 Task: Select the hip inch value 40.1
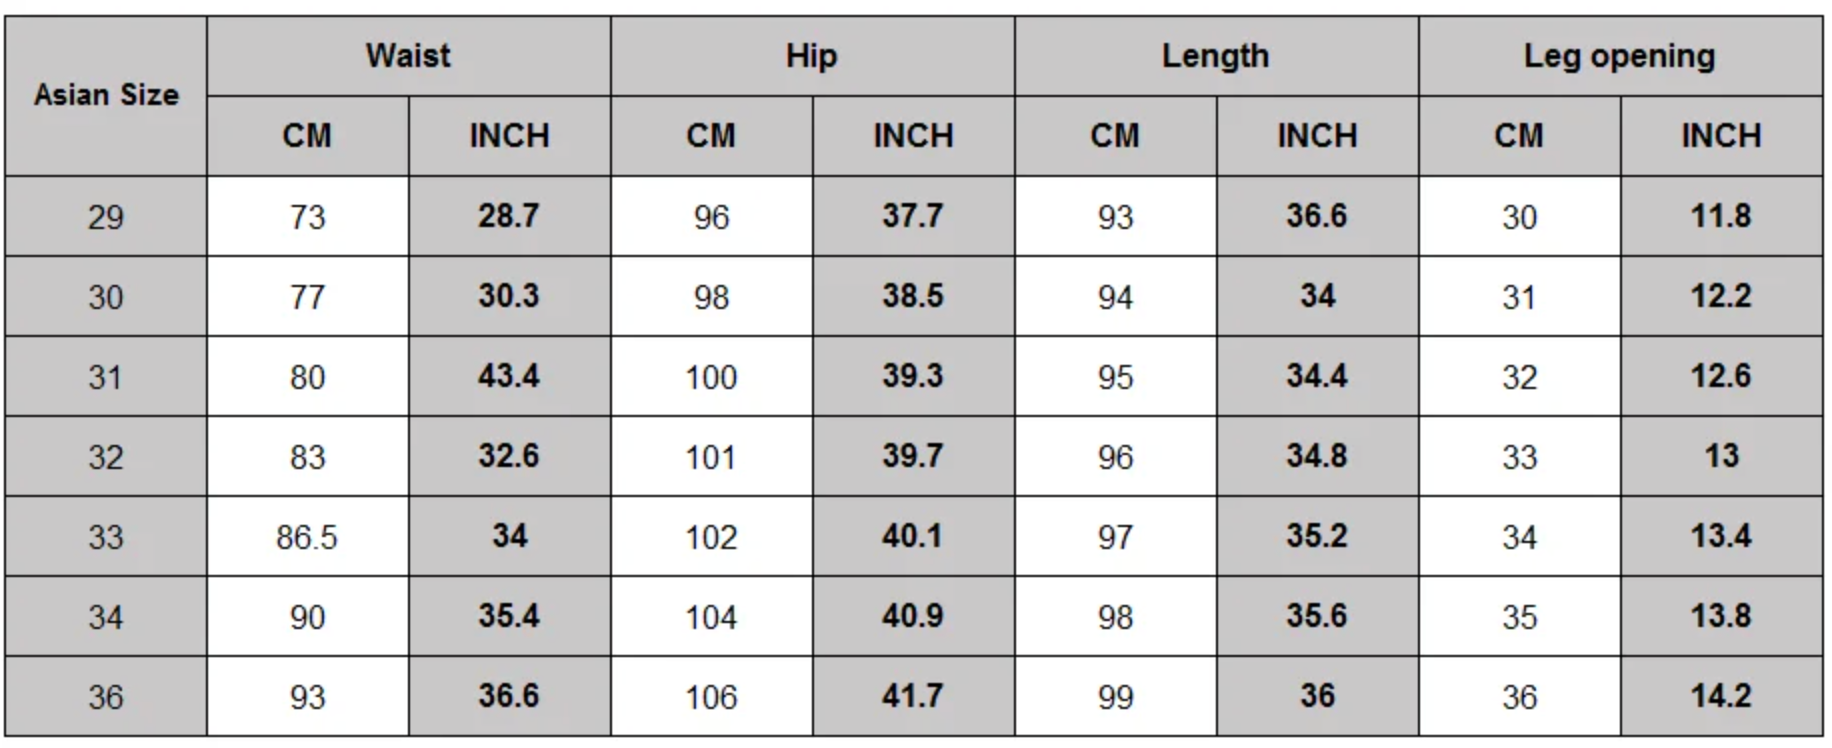coord(912,536)
